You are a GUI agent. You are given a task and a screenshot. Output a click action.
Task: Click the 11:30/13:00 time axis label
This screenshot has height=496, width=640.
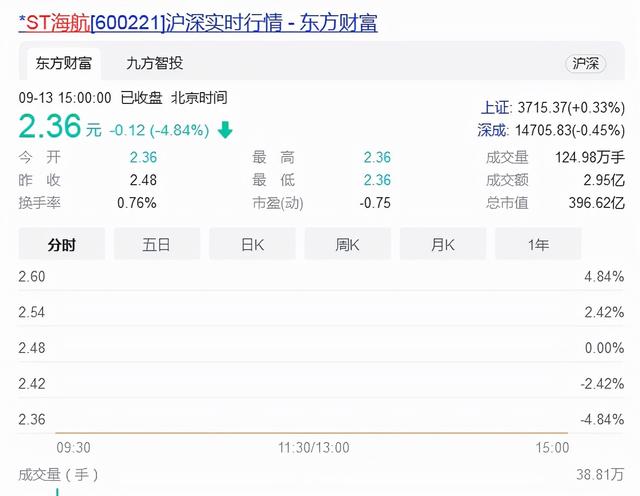click(313, 448)
